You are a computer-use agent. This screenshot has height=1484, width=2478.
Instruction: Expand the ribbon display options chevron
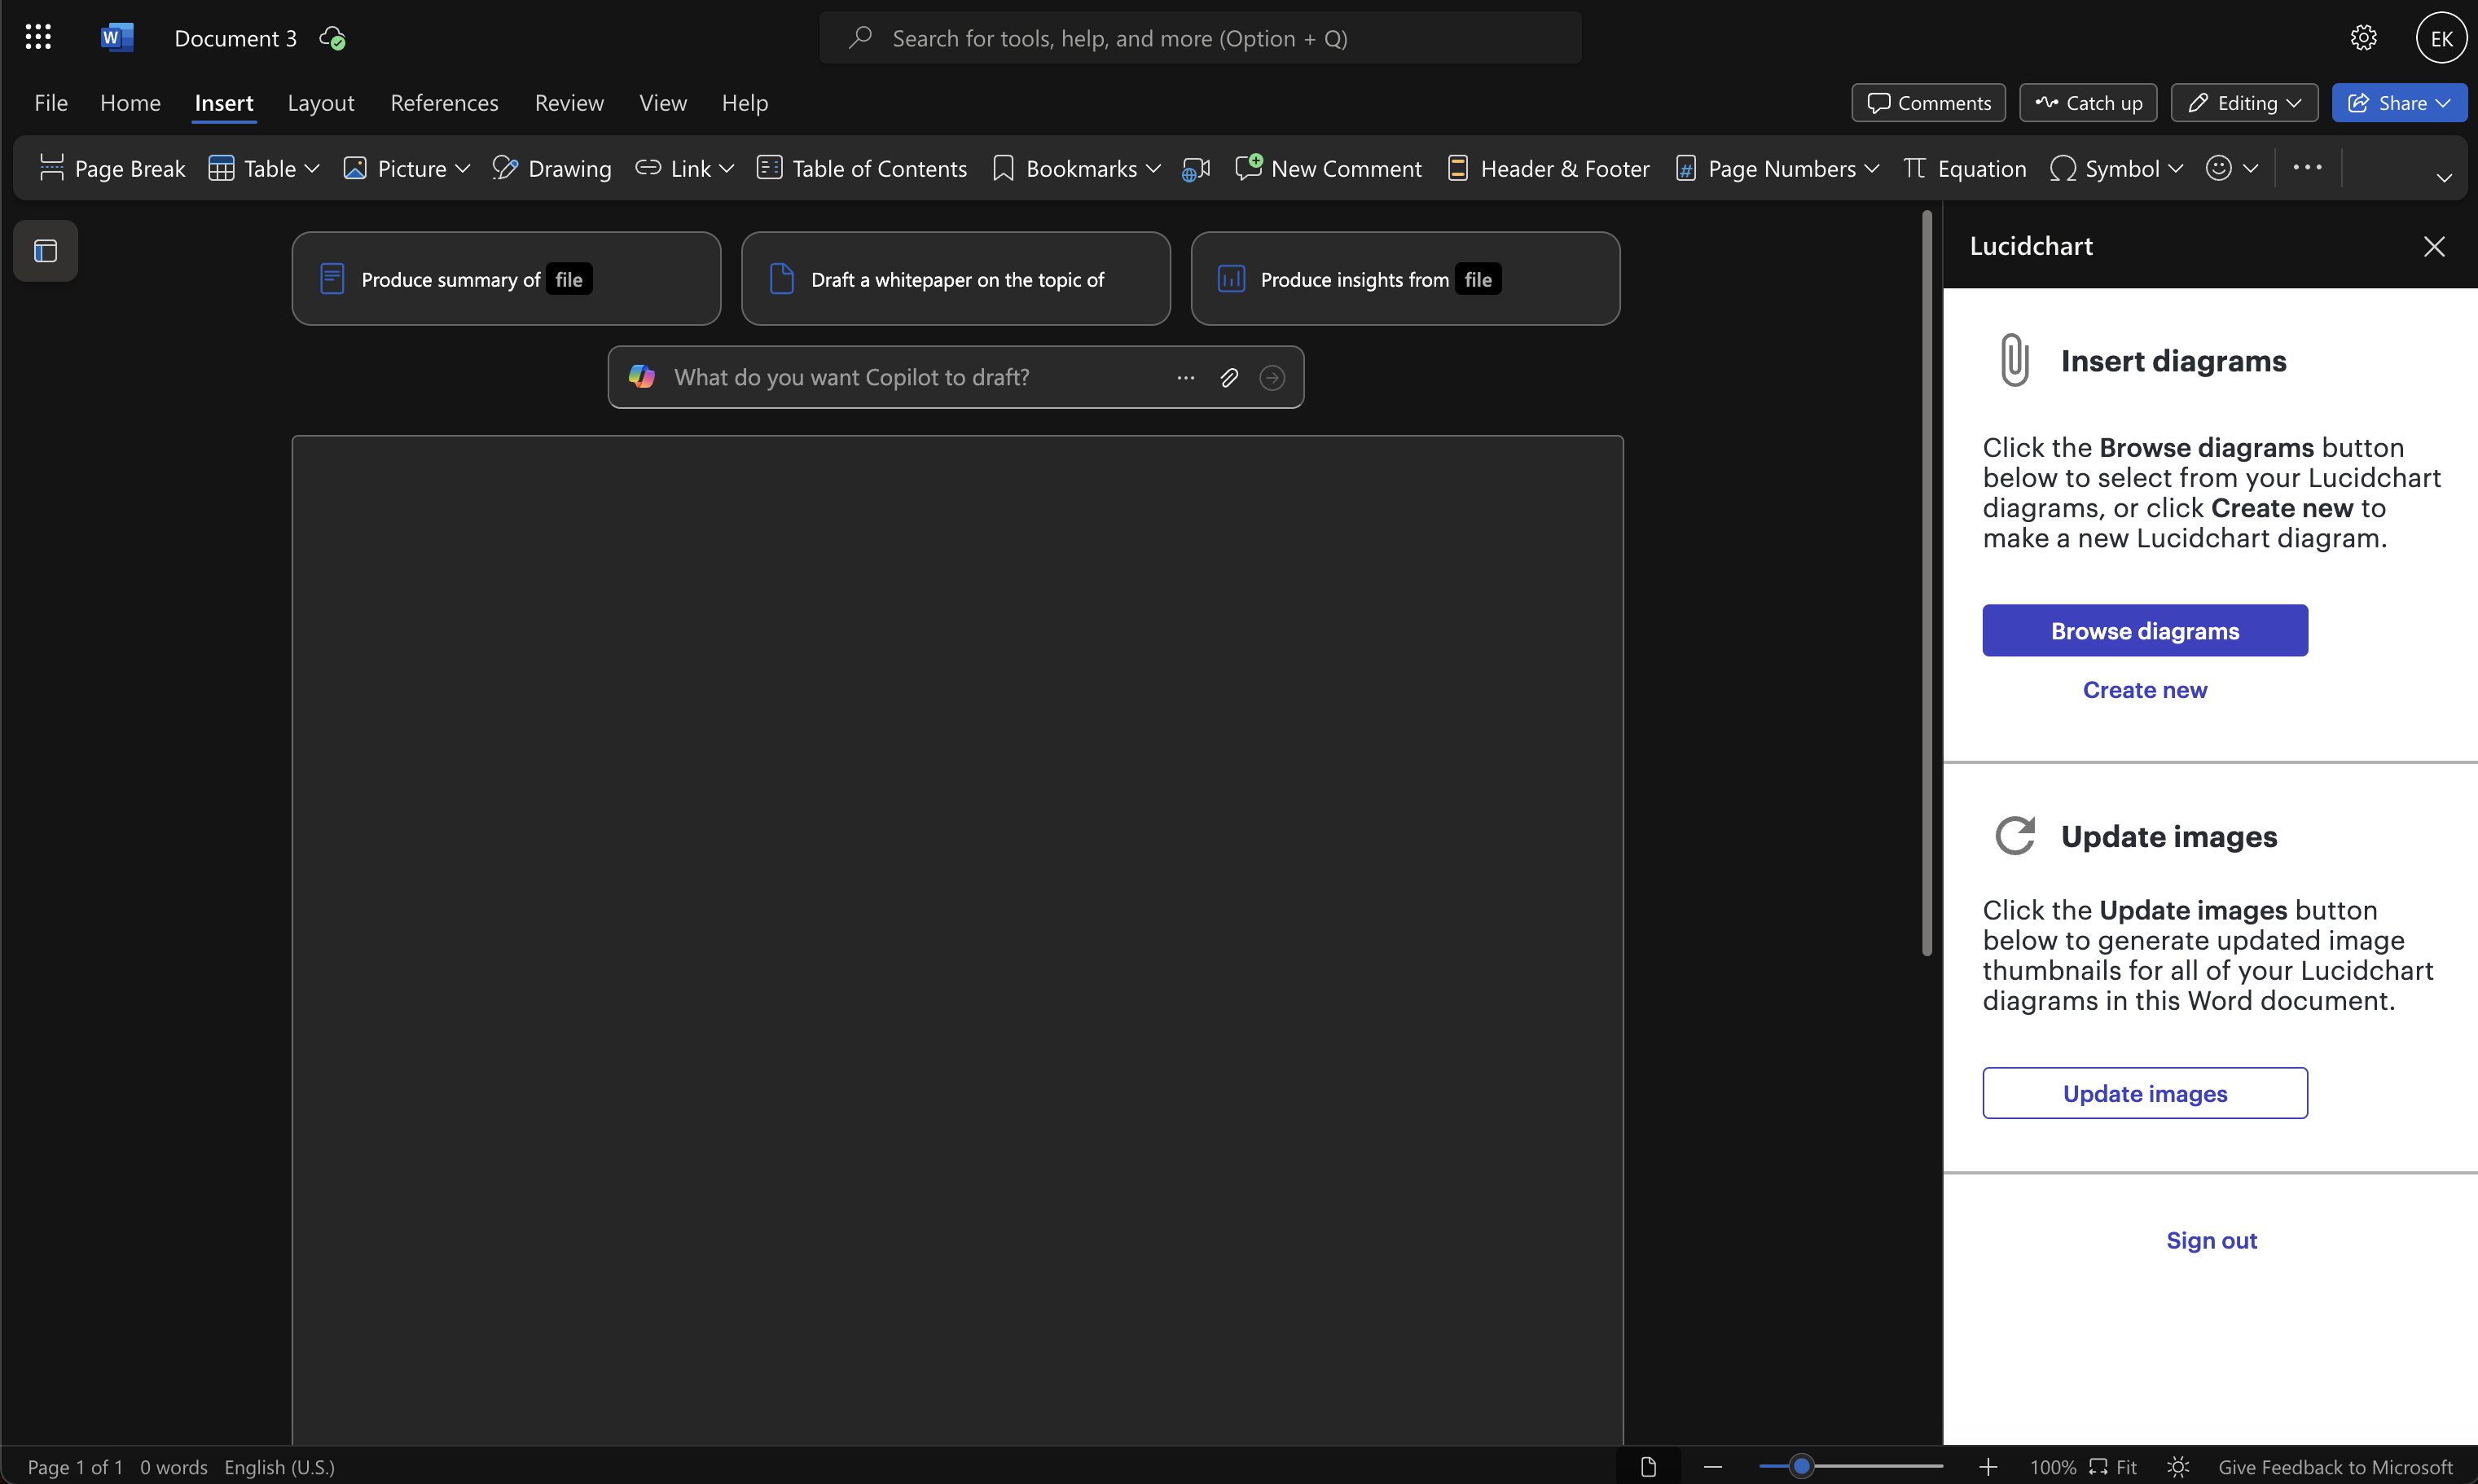(x=2444, y=178)
